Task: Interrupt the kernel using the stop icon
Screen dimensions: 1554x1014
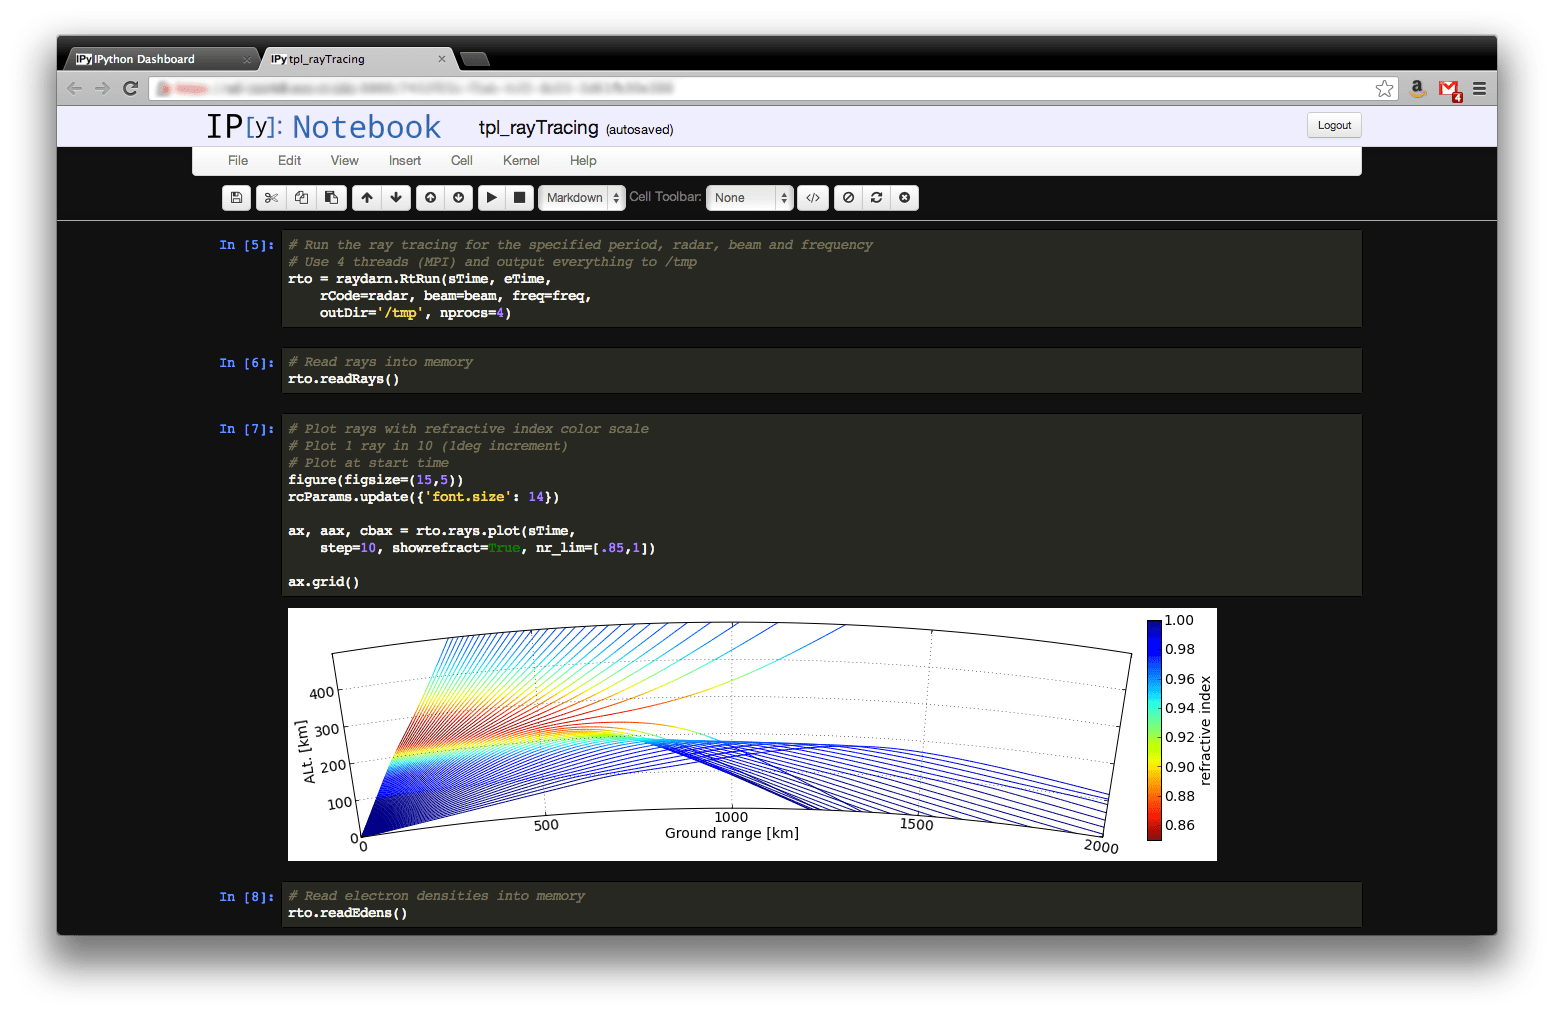Action: tap(519, 197)
